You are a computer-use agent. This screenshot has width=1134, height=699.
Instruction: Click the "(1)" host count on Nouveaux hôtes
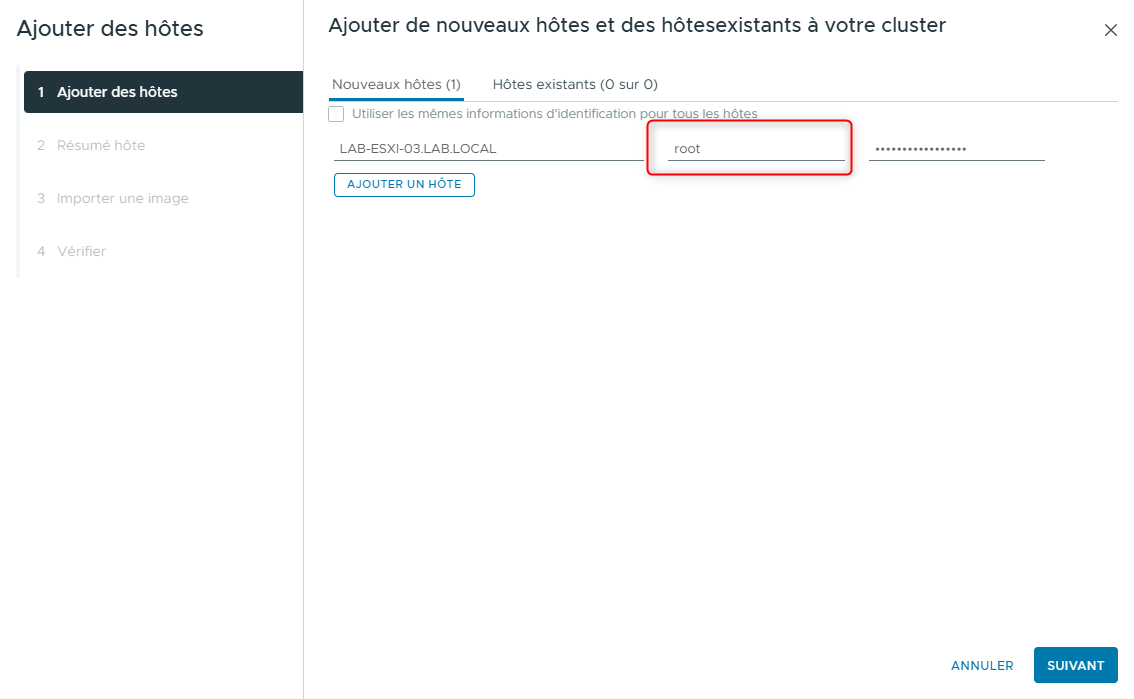click(455, 84)
